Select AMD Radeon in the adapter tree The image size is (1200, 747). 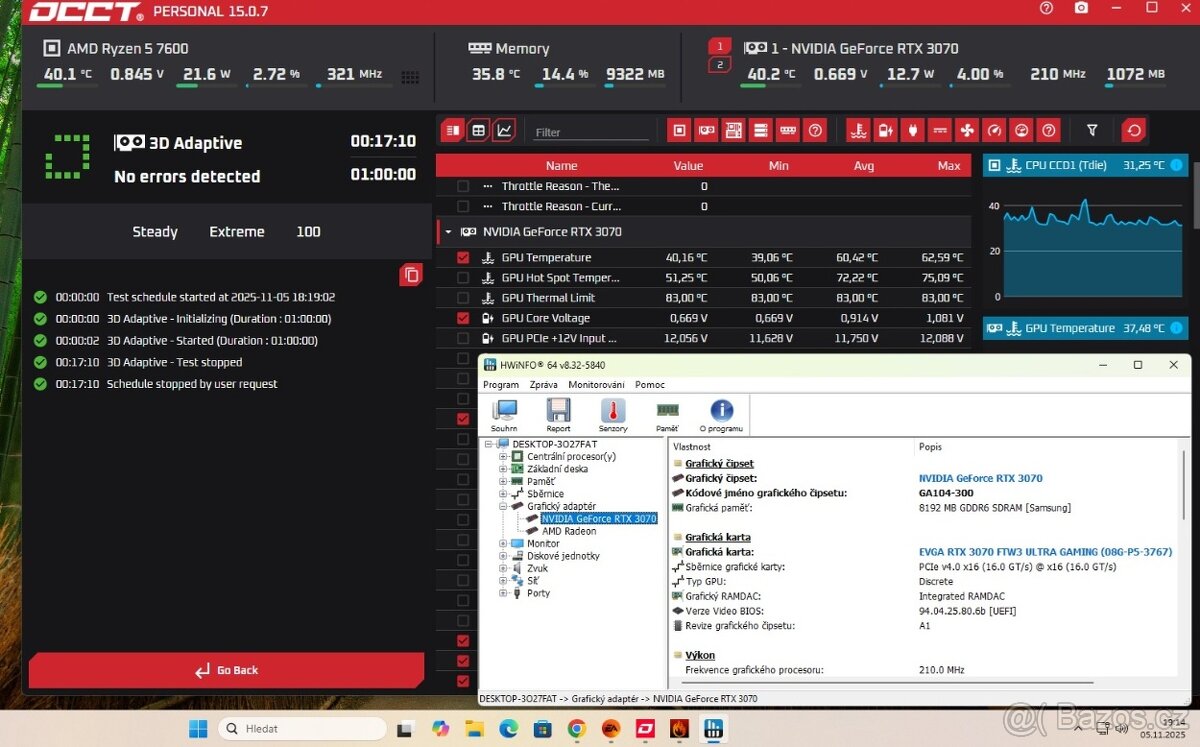[568, 531]
